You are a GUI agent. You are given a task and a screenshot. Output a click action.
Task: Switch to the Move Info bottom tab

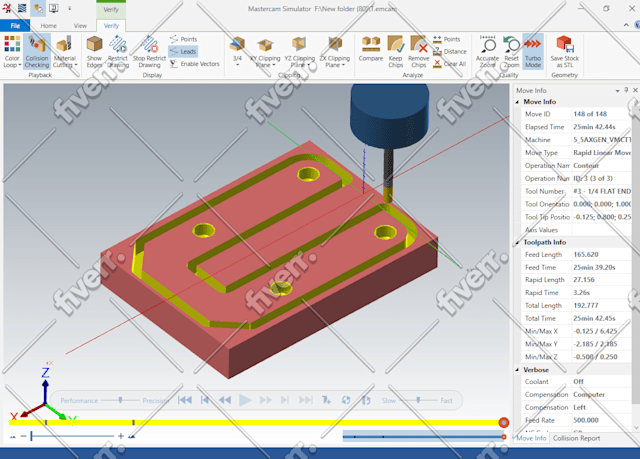[531, 438]
